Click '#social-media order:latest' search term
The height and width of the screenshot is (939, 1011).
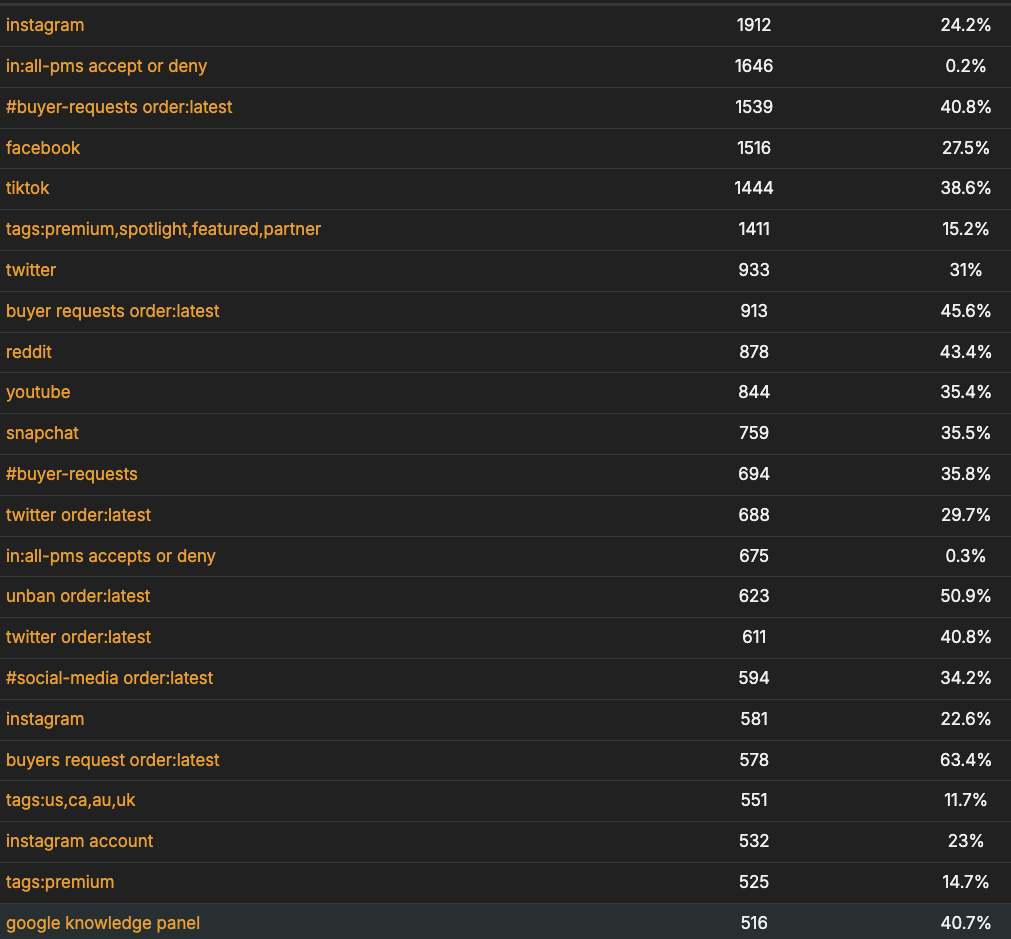(110, 678)
